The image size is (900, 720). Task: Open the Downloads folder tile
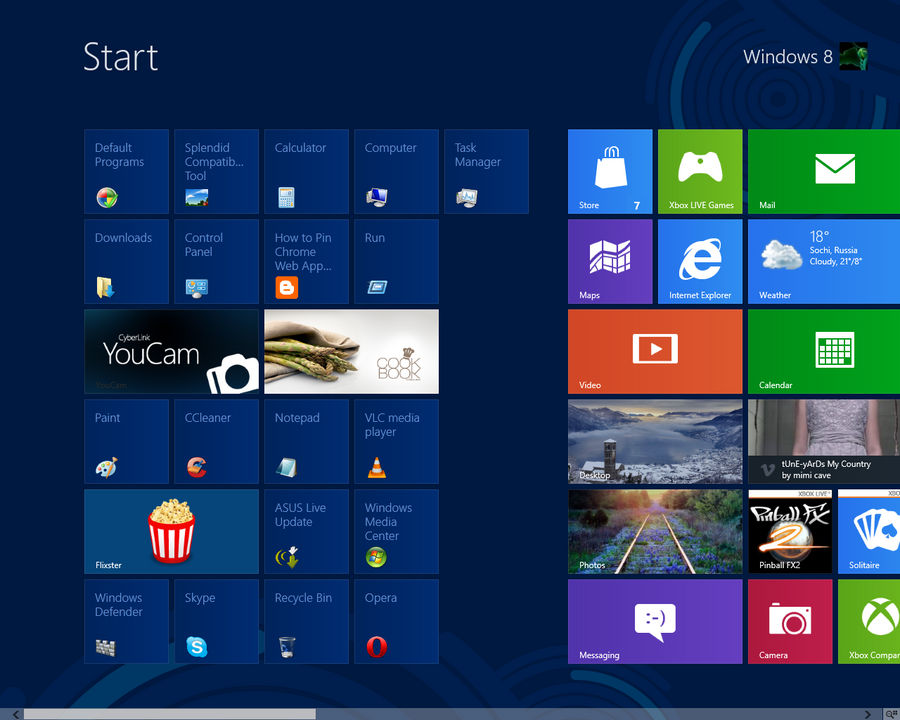click(126, 262)
